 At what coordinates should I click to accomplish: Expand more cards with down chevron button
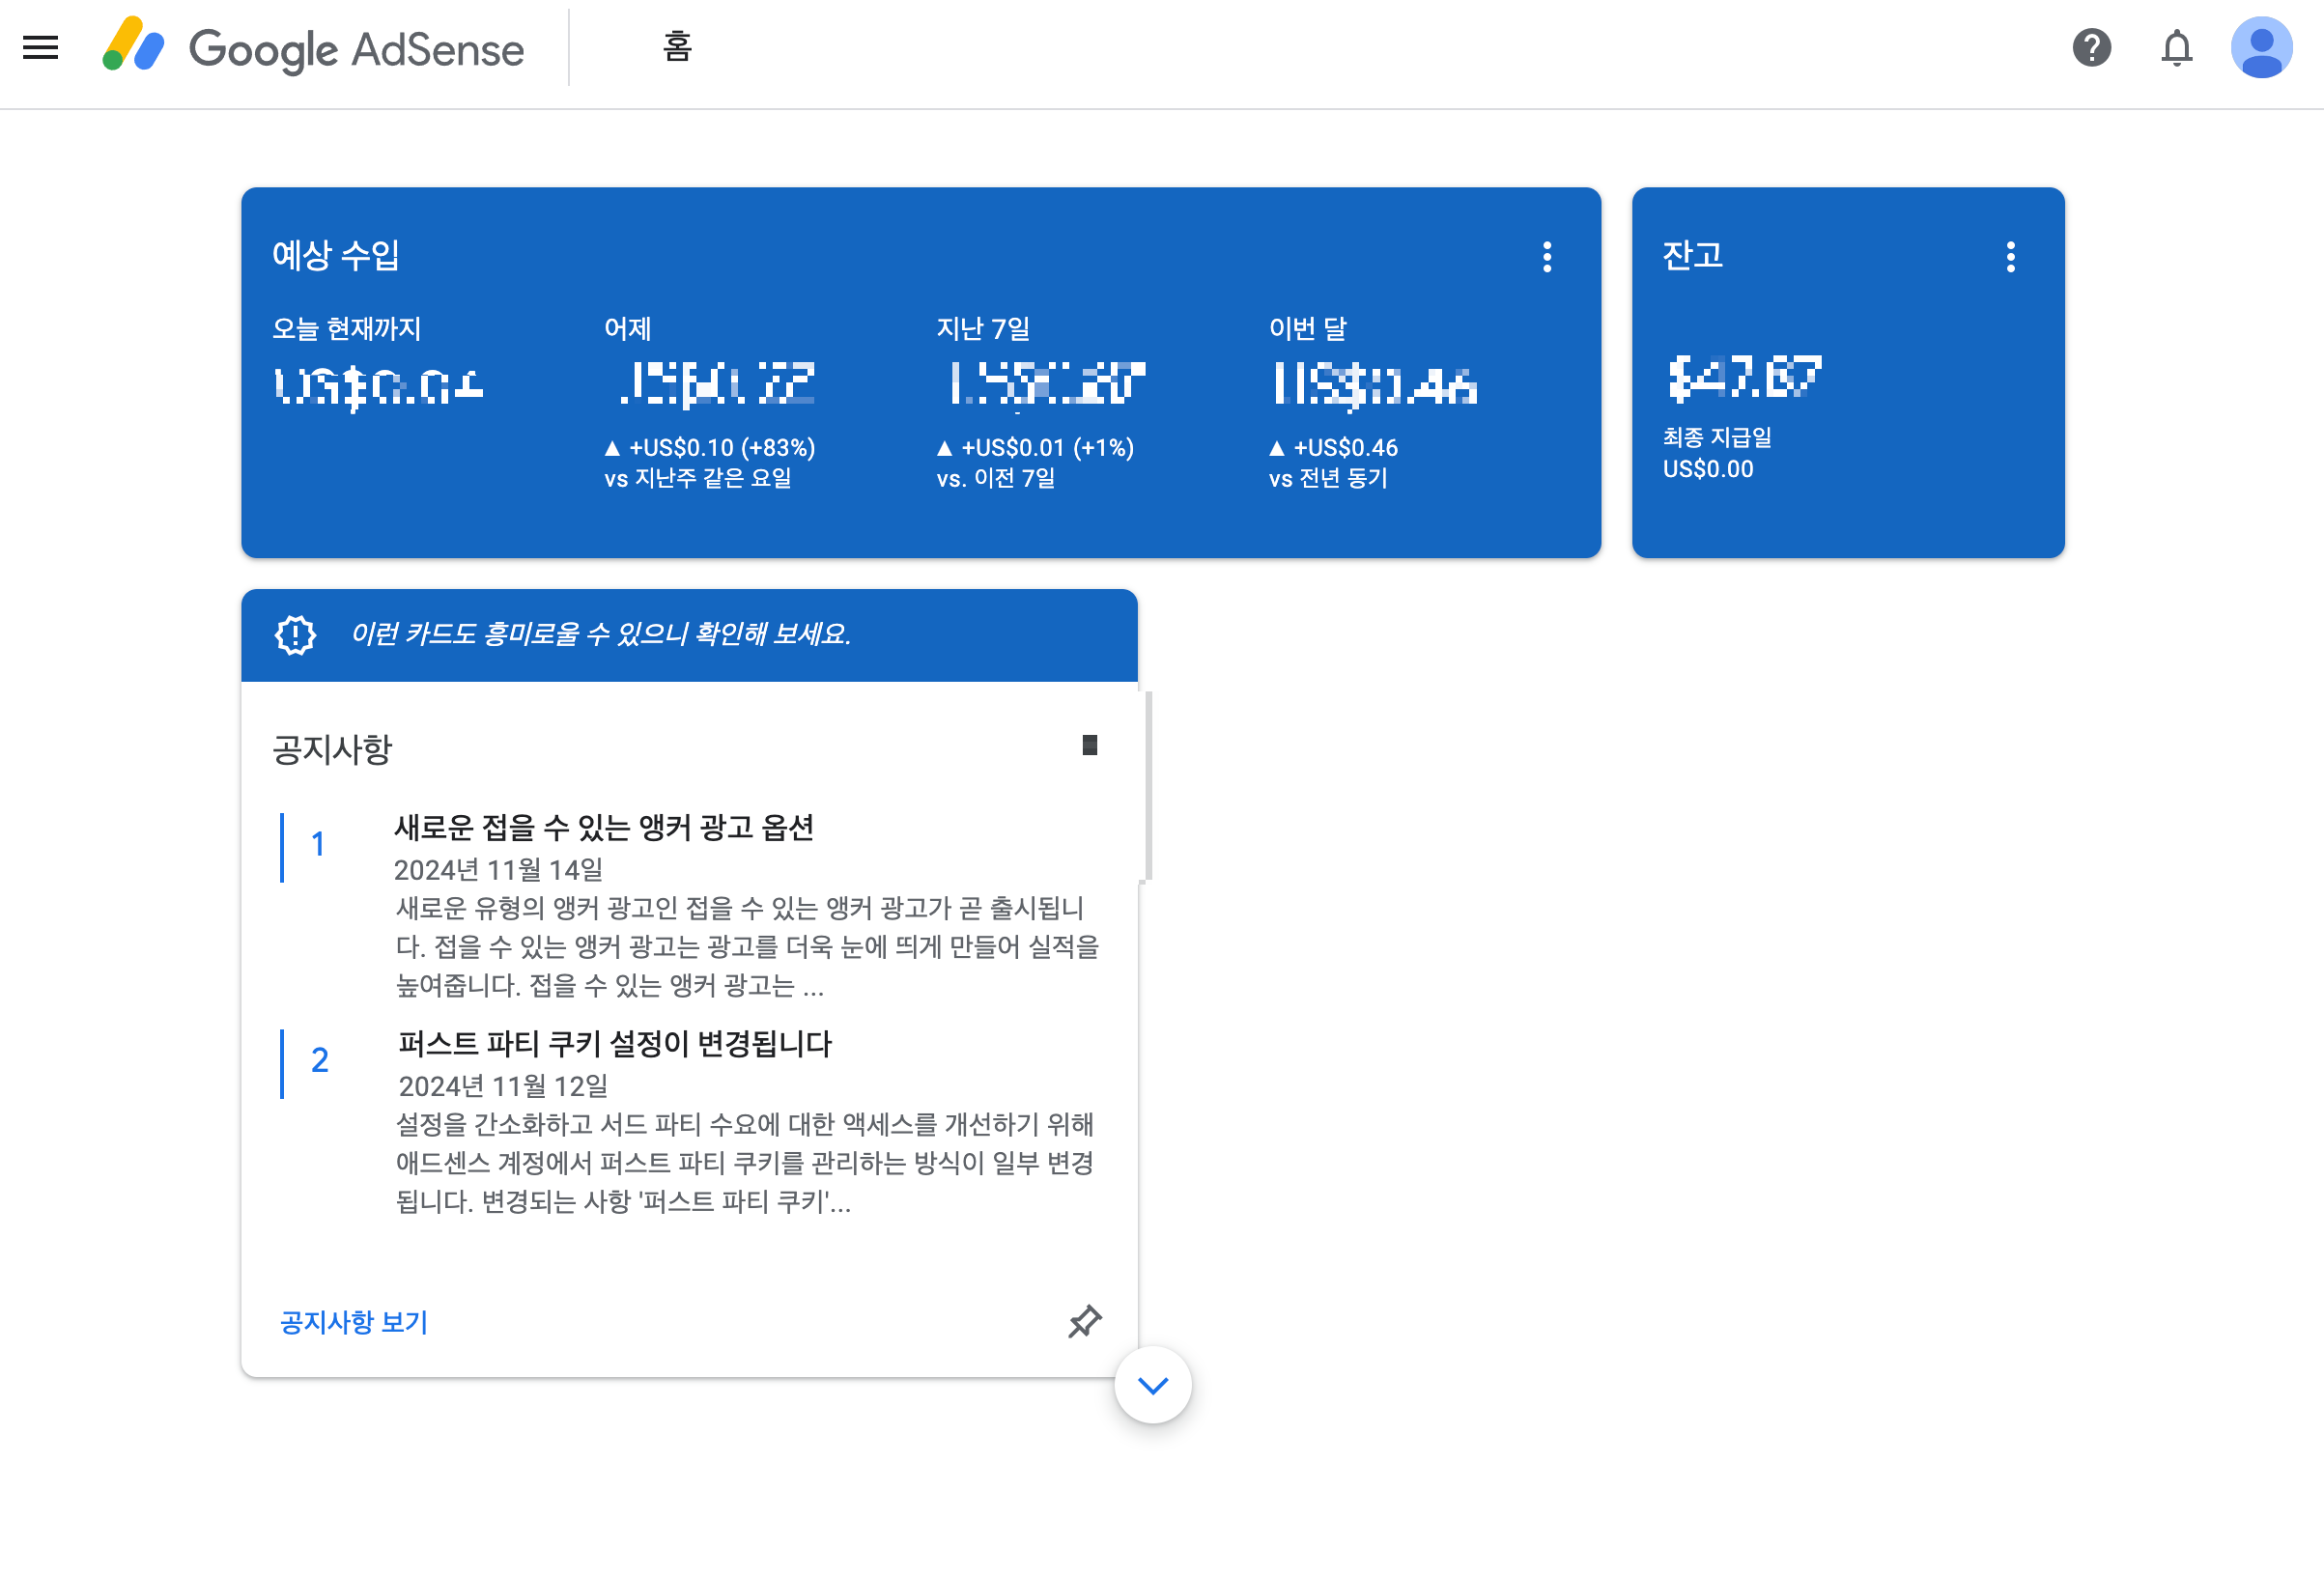tap(1152, 1385)
